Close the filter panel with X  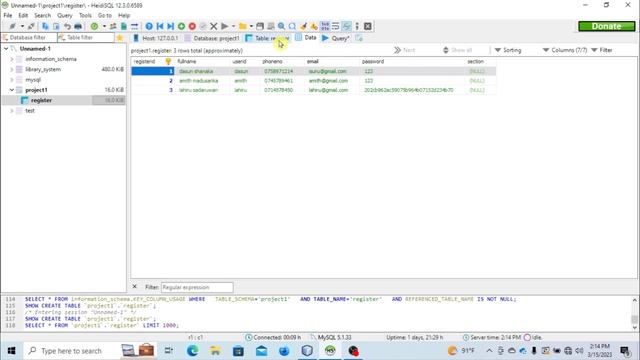(135, 287)
